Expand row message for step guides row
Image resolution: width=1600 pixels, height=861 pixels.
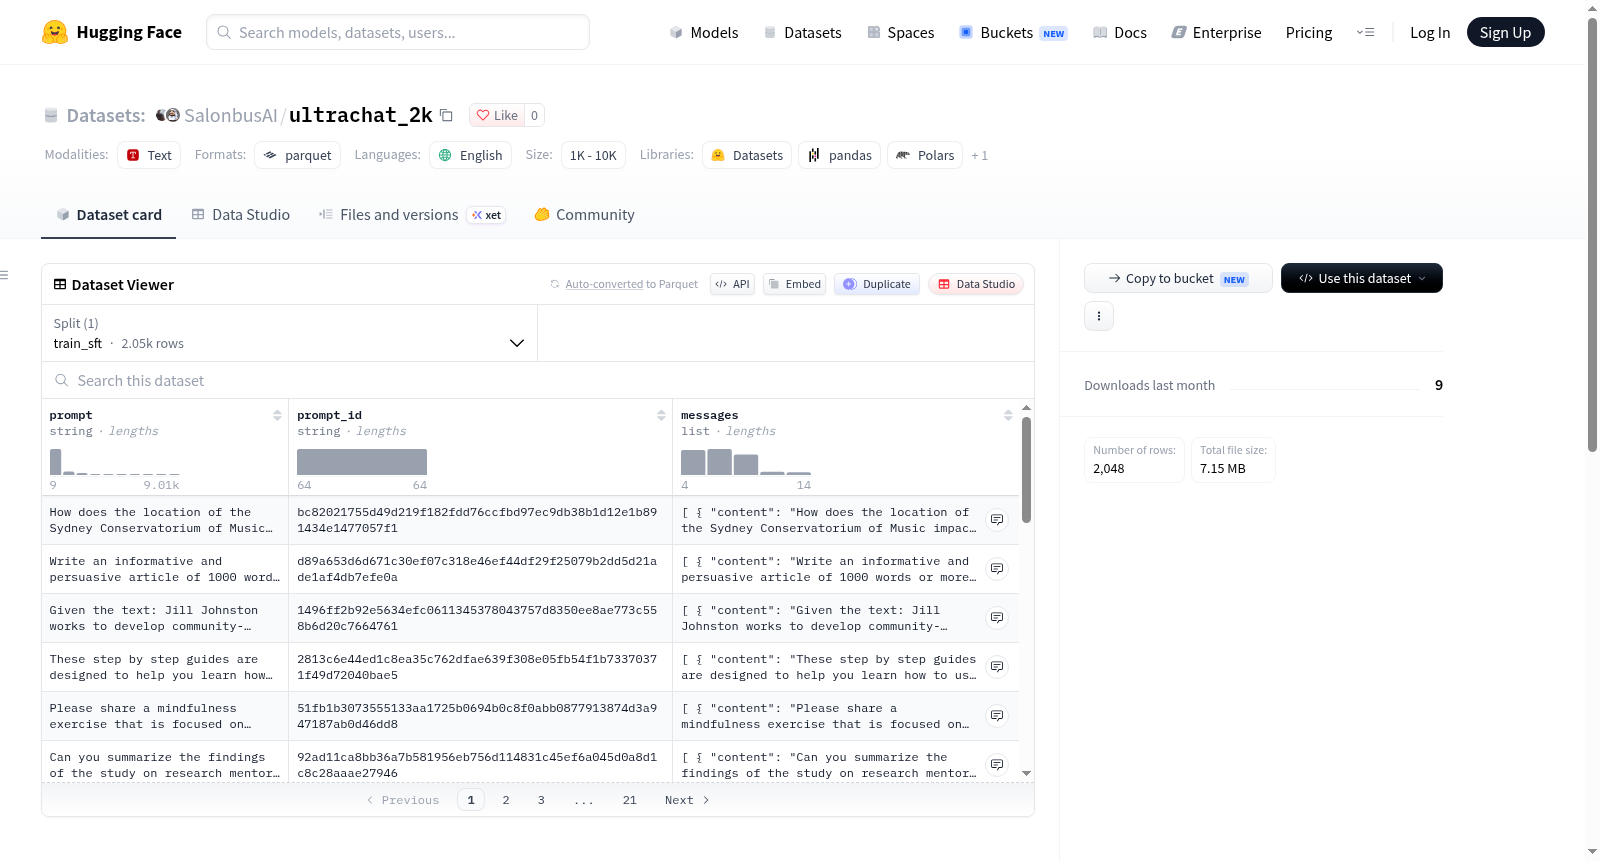pos(997,667)
